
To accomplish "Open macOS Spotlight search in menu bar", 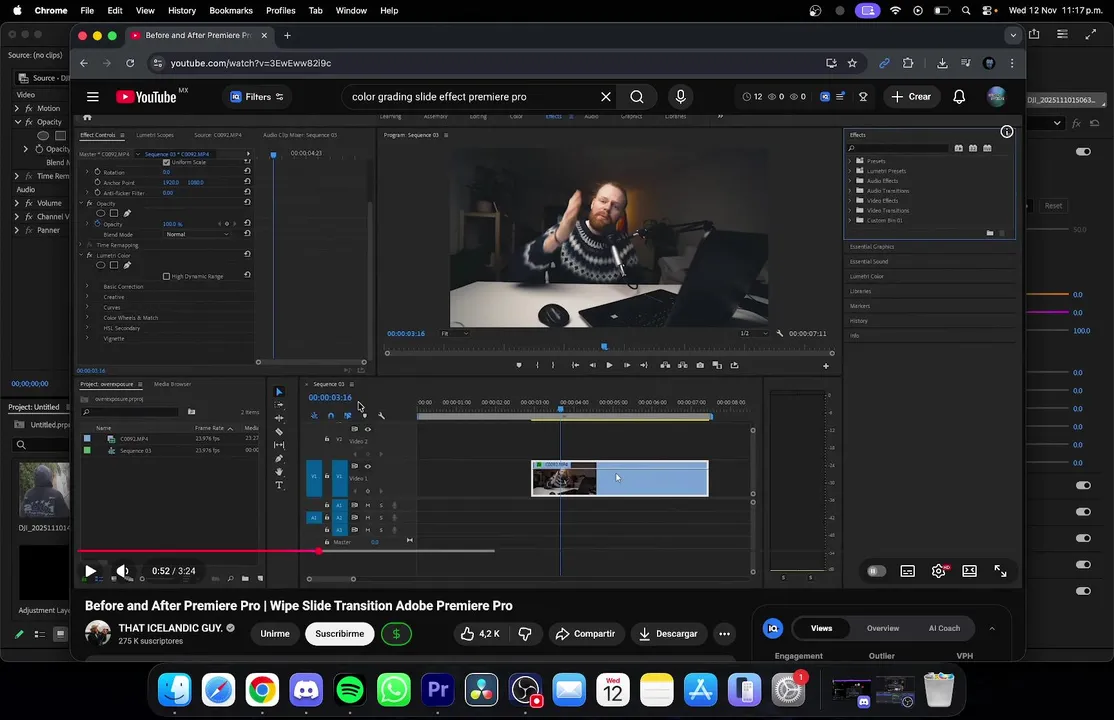I will [x=966, y=11].
